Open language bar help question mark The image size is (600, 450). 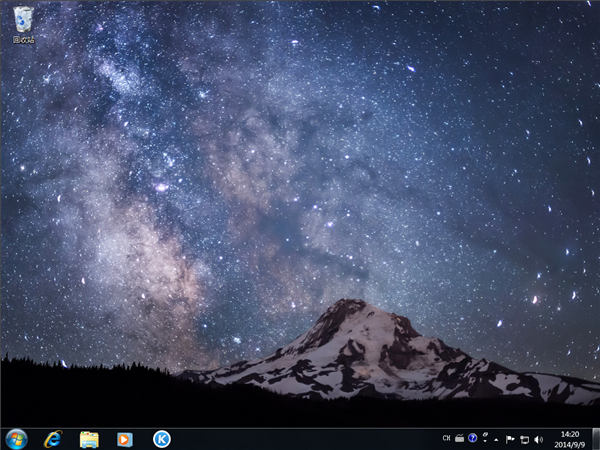point(473,439)
